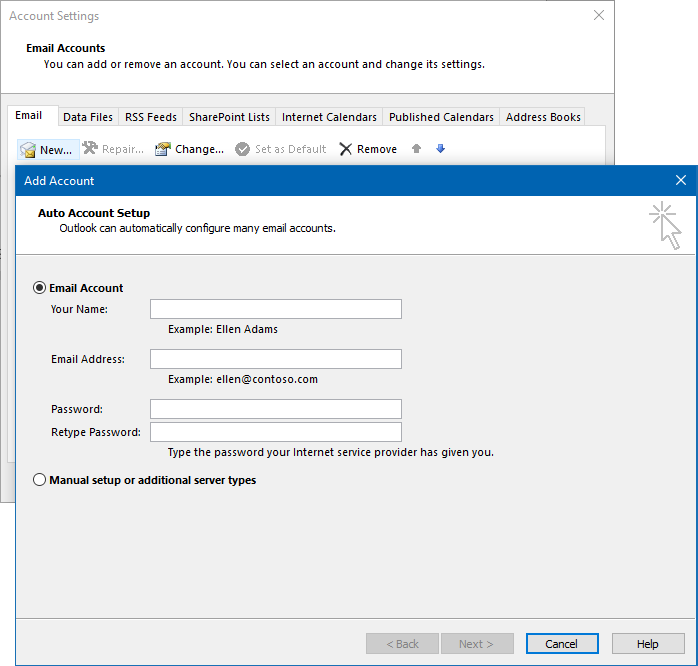Switch to Address Books tab

click(x=543, y=117)
